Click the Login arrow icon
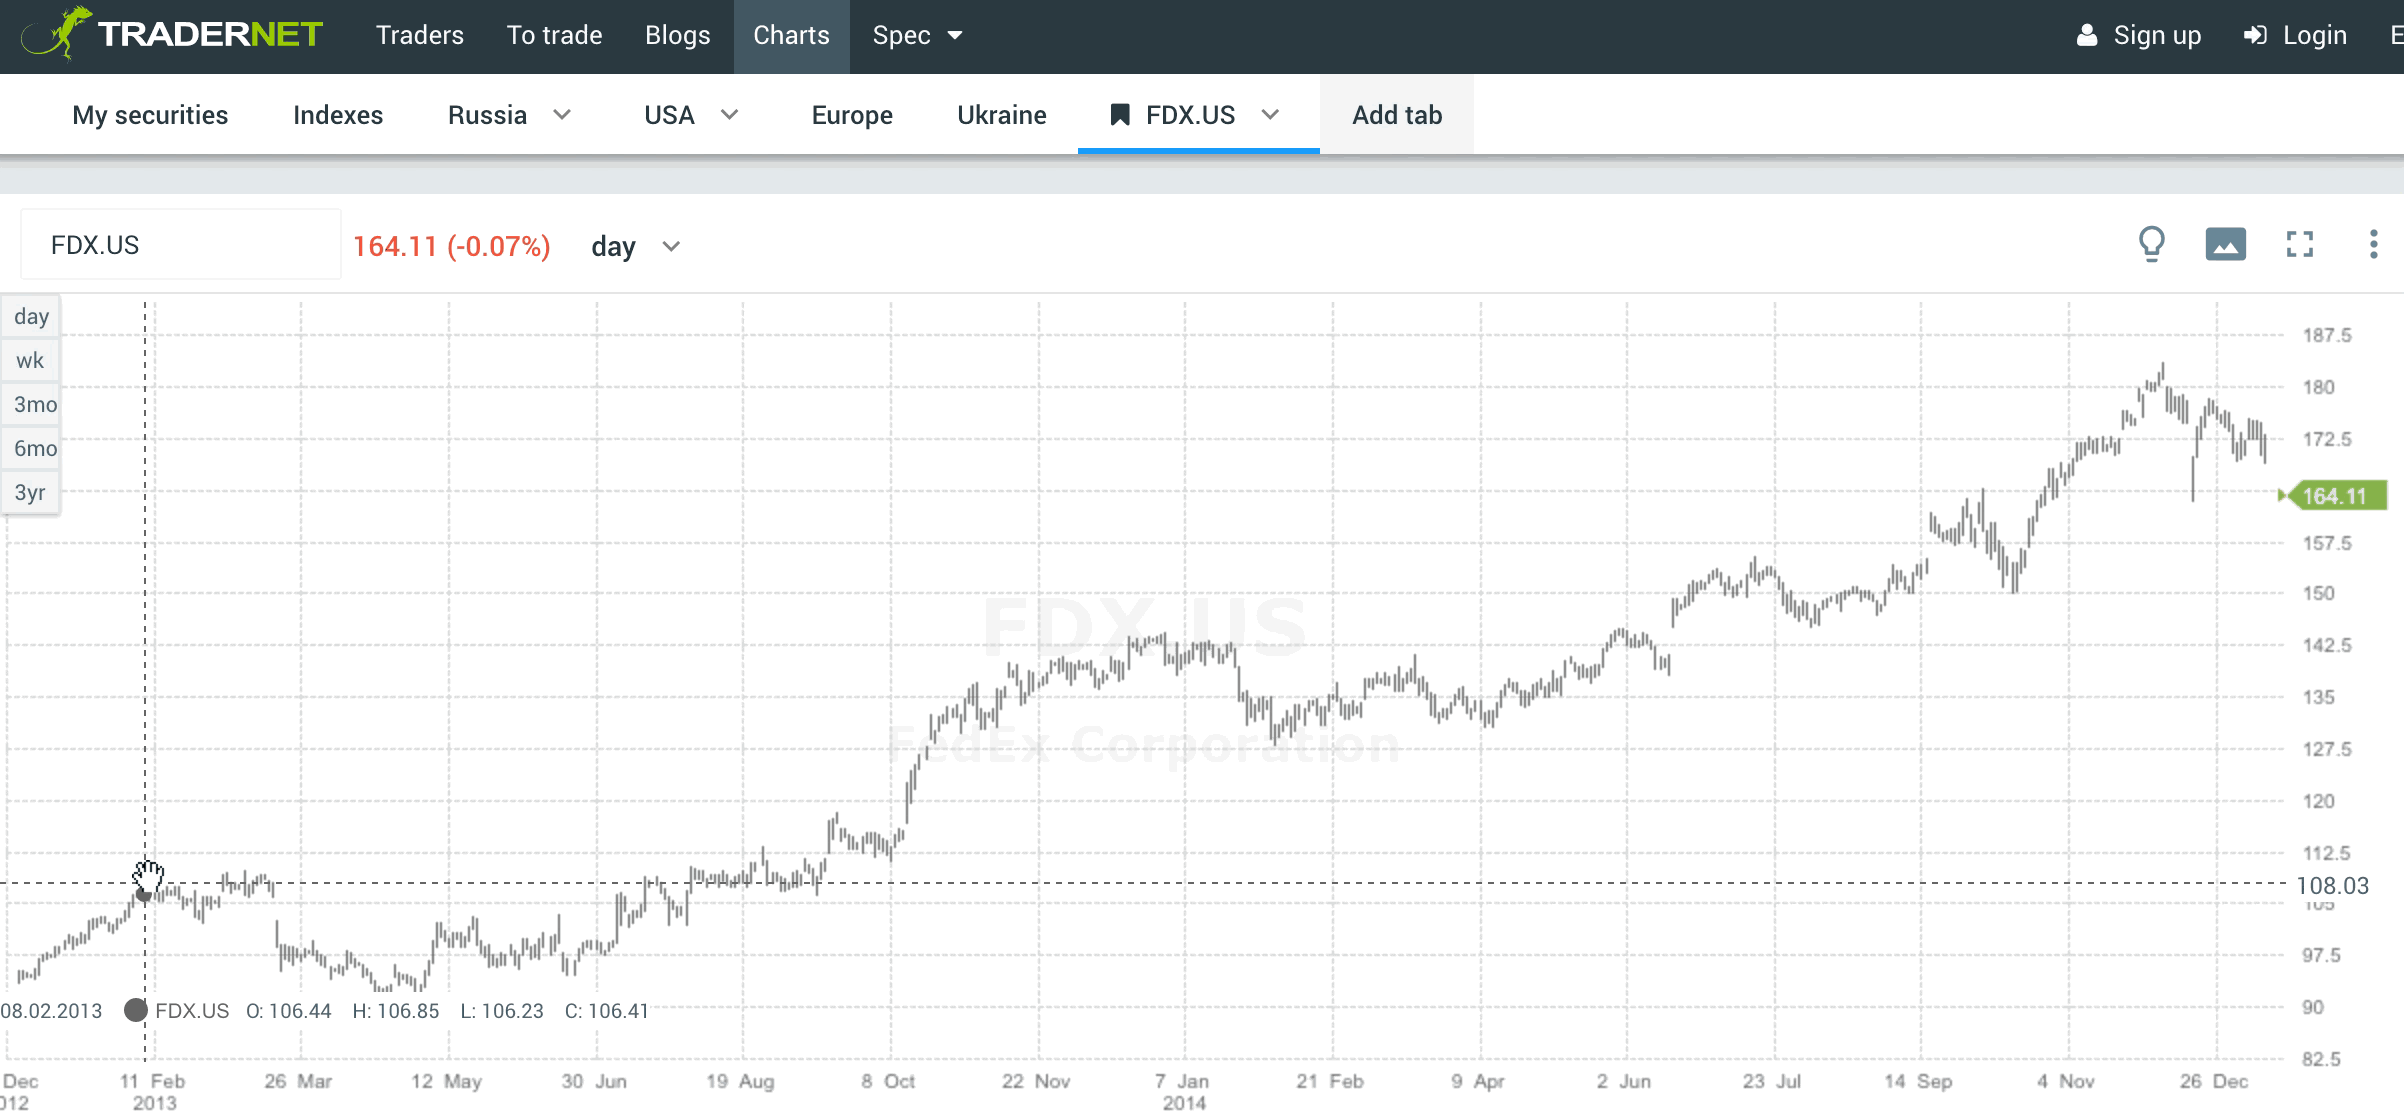 click(x=2255, y=35)
